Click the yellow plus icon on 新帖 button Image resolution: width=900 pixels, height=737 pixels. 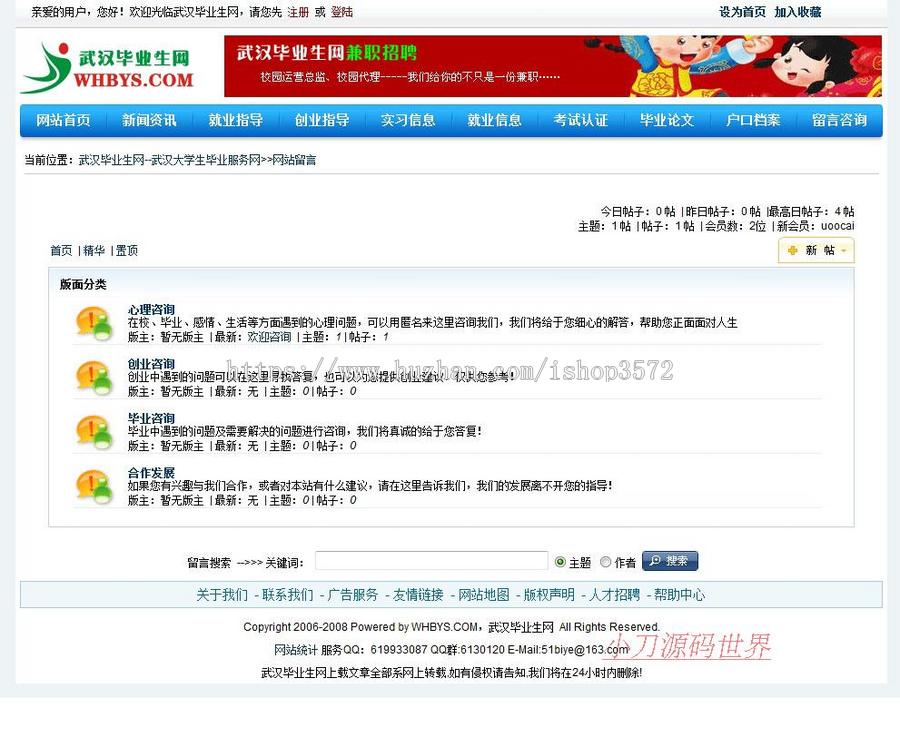(793, 251)
